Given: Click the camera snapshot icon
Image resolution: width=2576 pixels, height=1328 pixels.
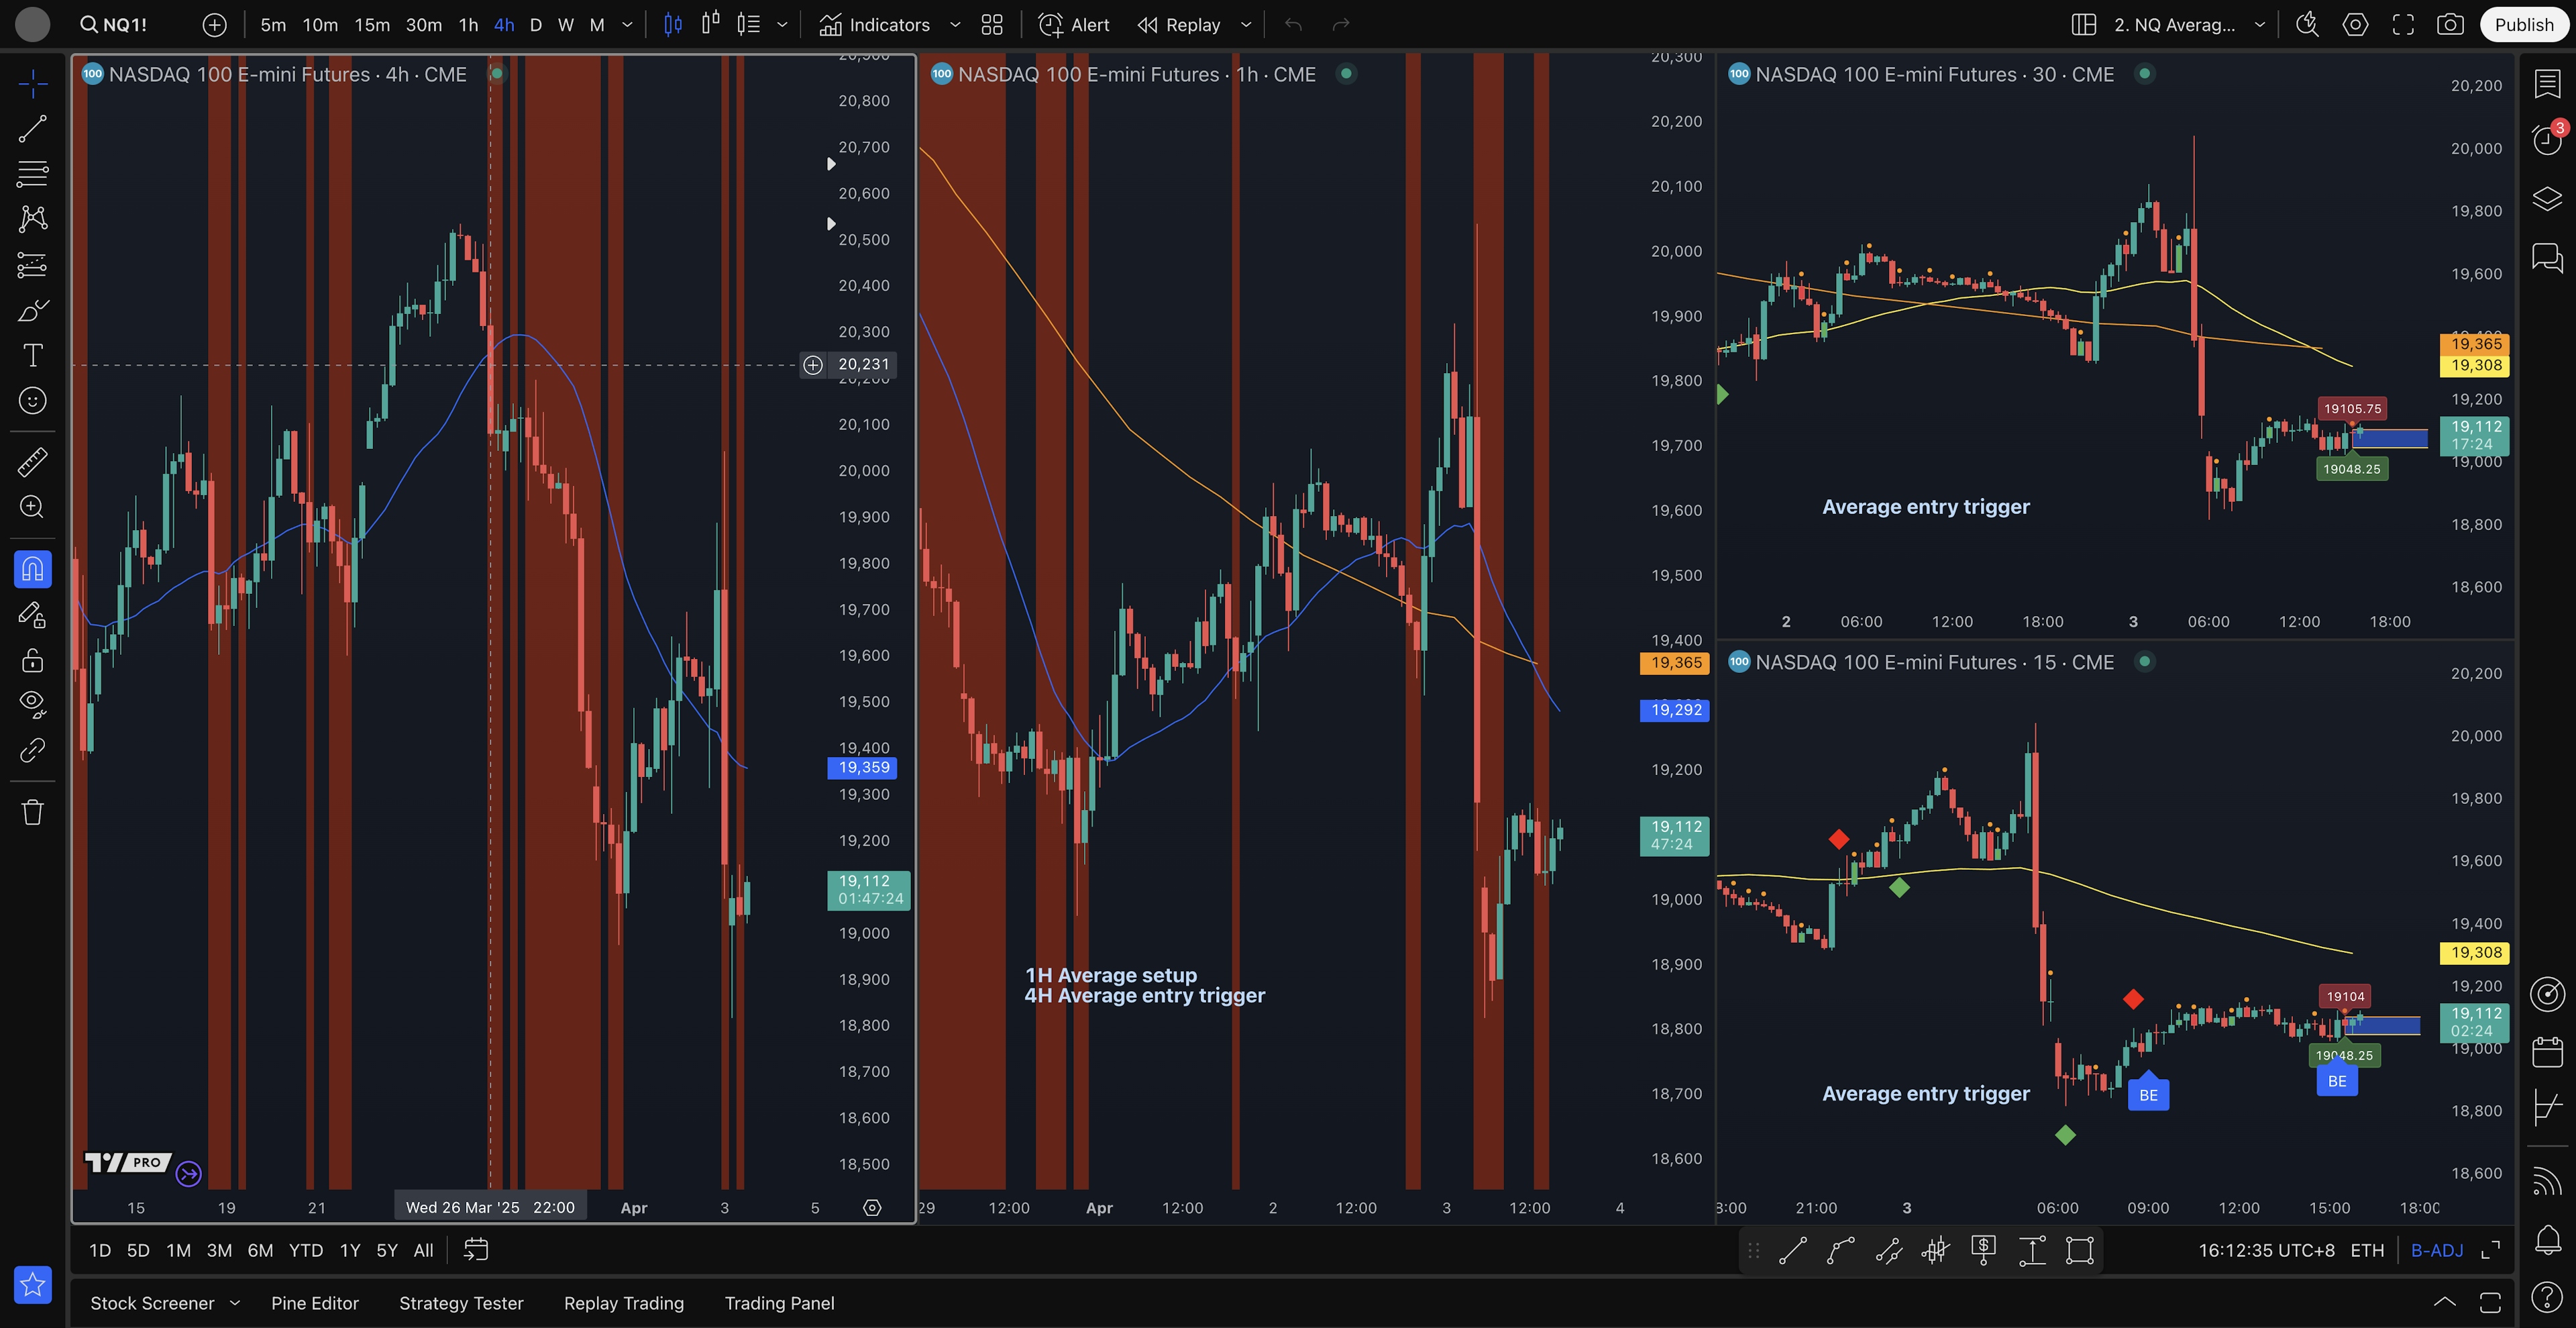Looking at the screenshot, I should click(2449, 25).
